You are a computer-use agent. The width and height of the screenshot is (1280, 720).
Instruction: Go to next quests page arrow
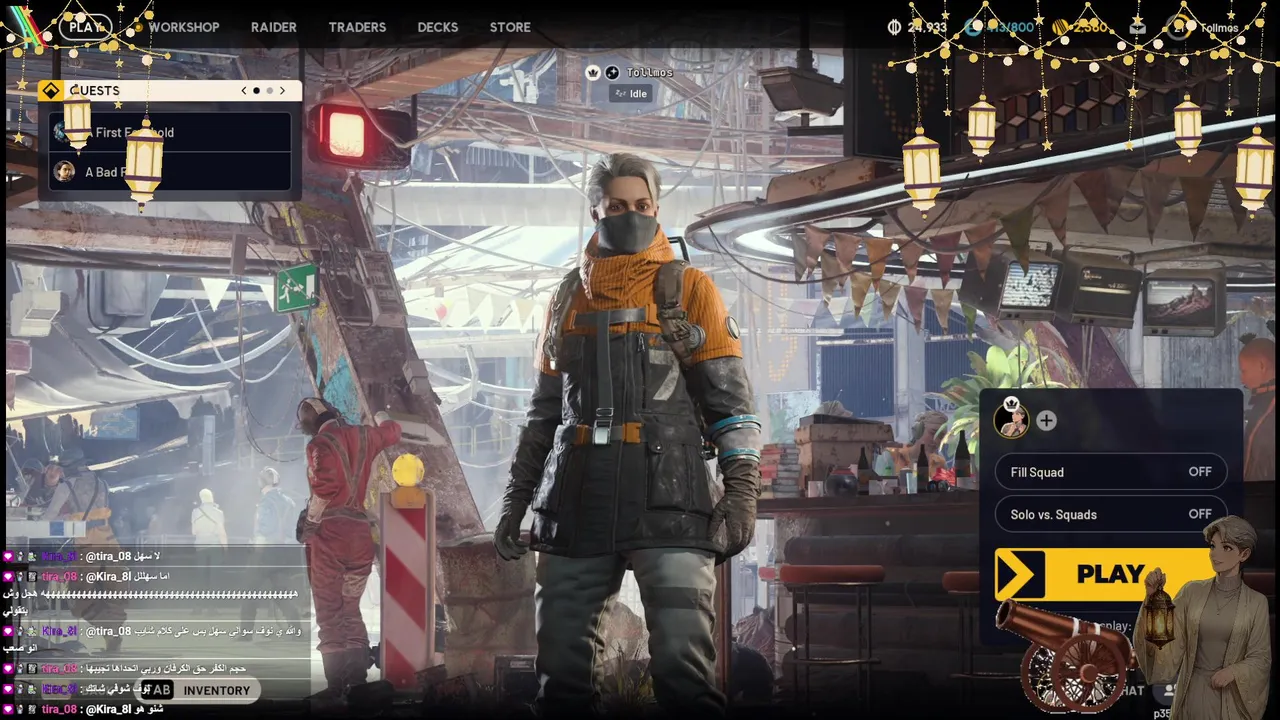point(282,90)
